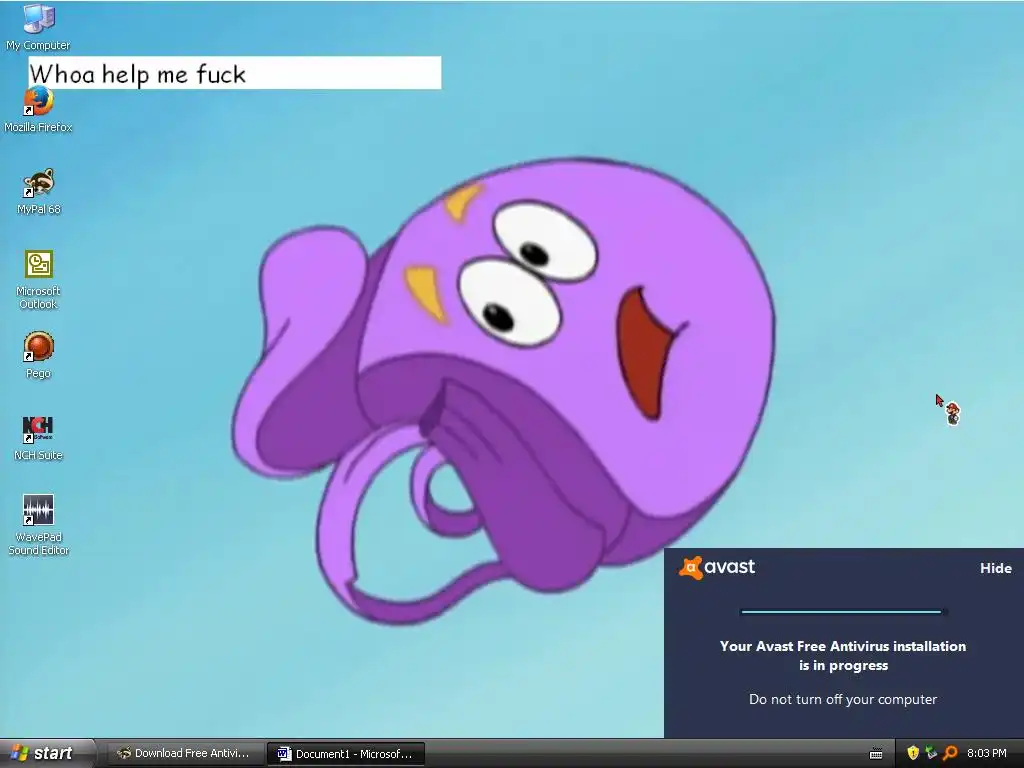
Task: Select the Mozilla Firefox desktop shortcut
Action: 38,110
